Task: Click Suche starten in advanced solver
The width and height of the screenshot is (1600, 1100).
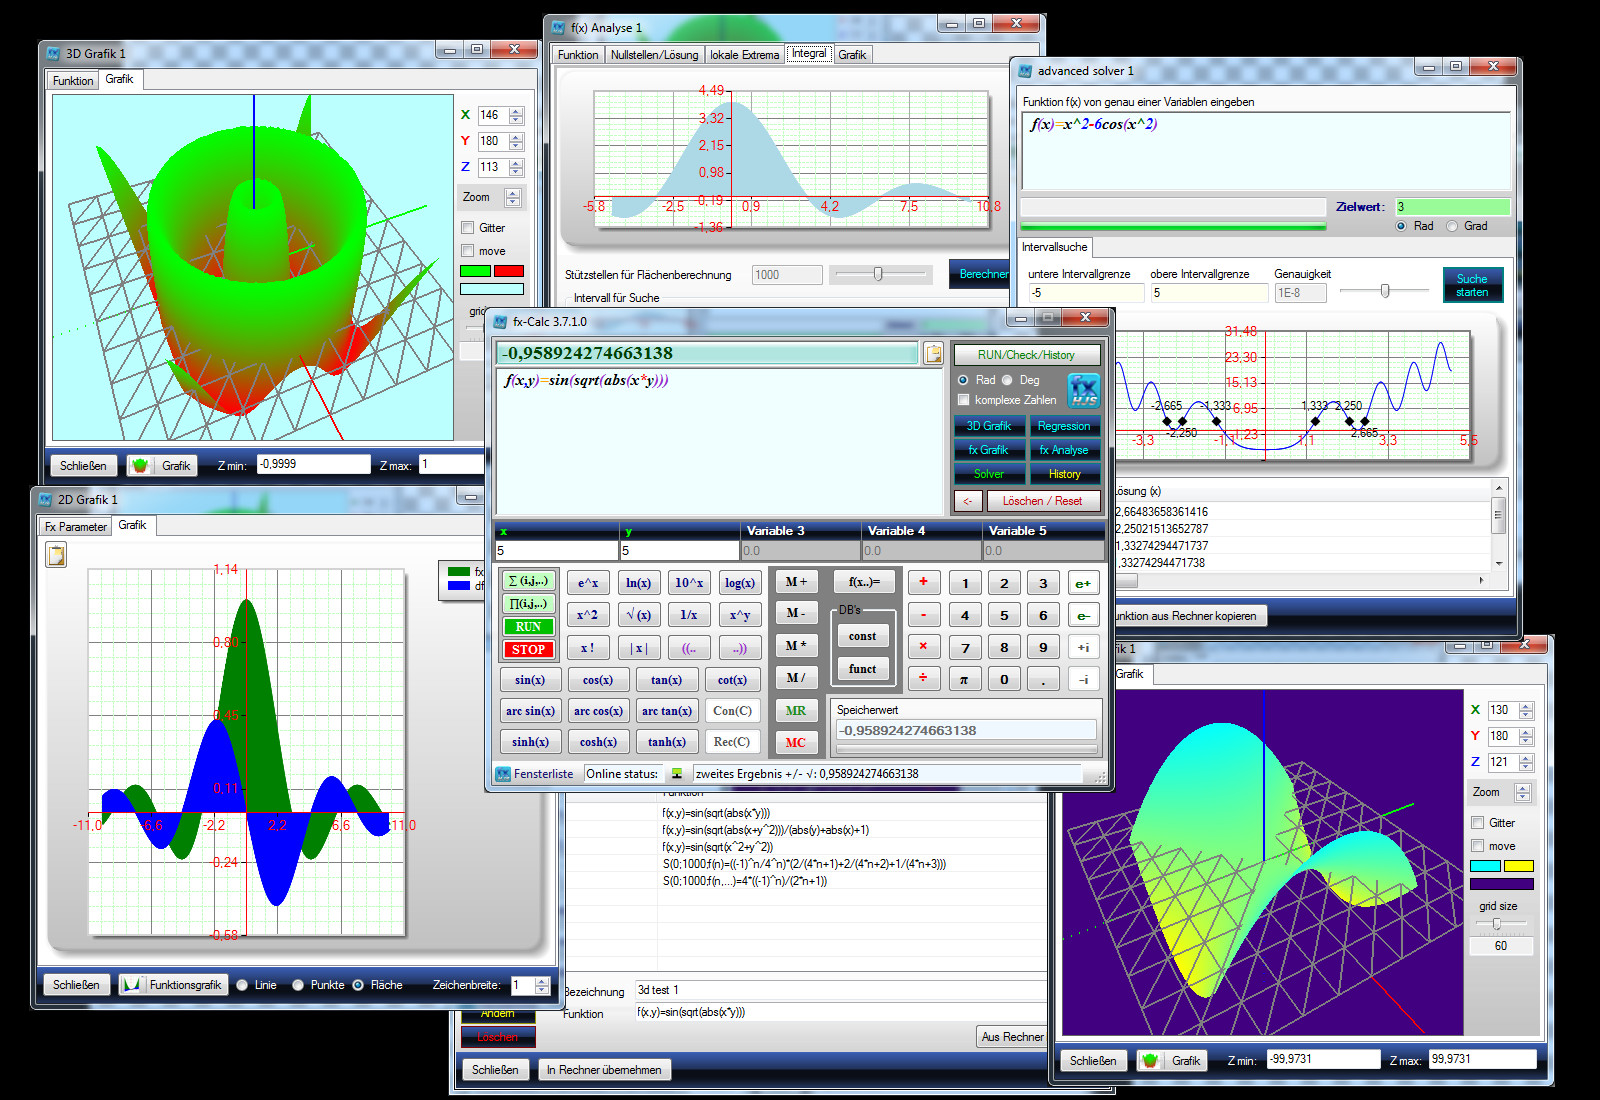Action: tap(1472, 285)
